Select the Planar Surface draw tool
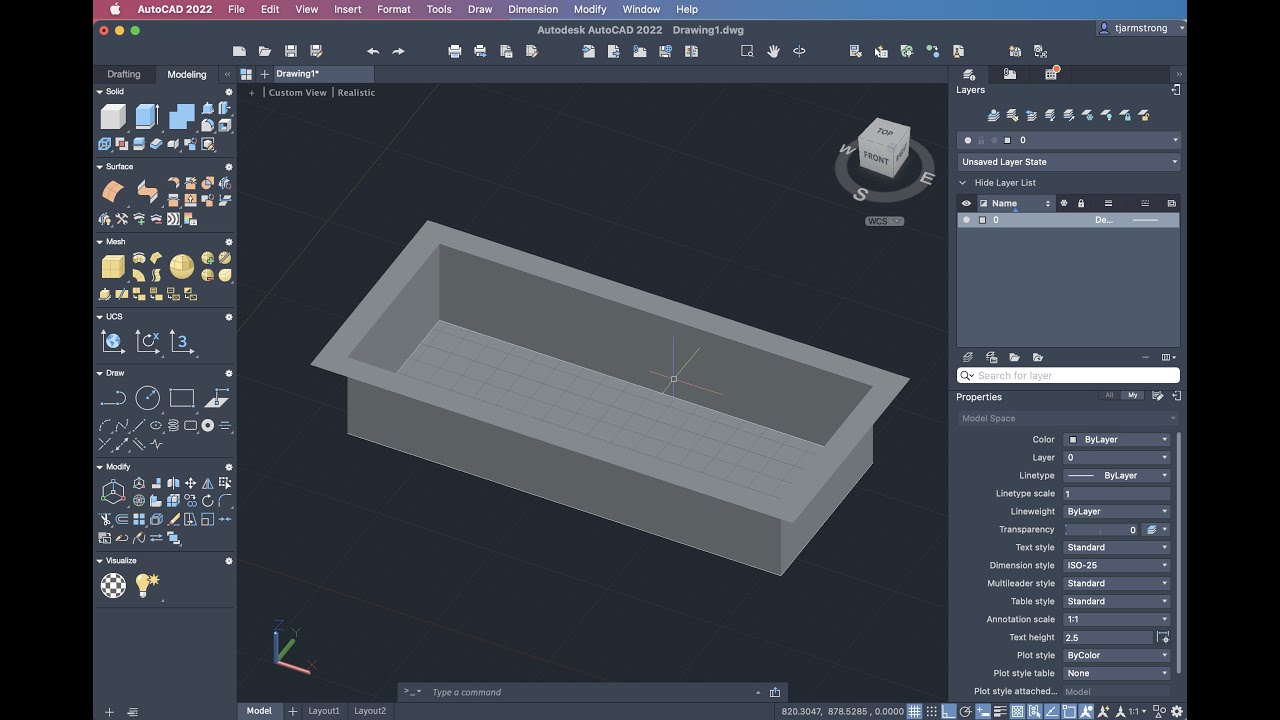This screenshot has height=720, width=1280. tap(216, 398)
